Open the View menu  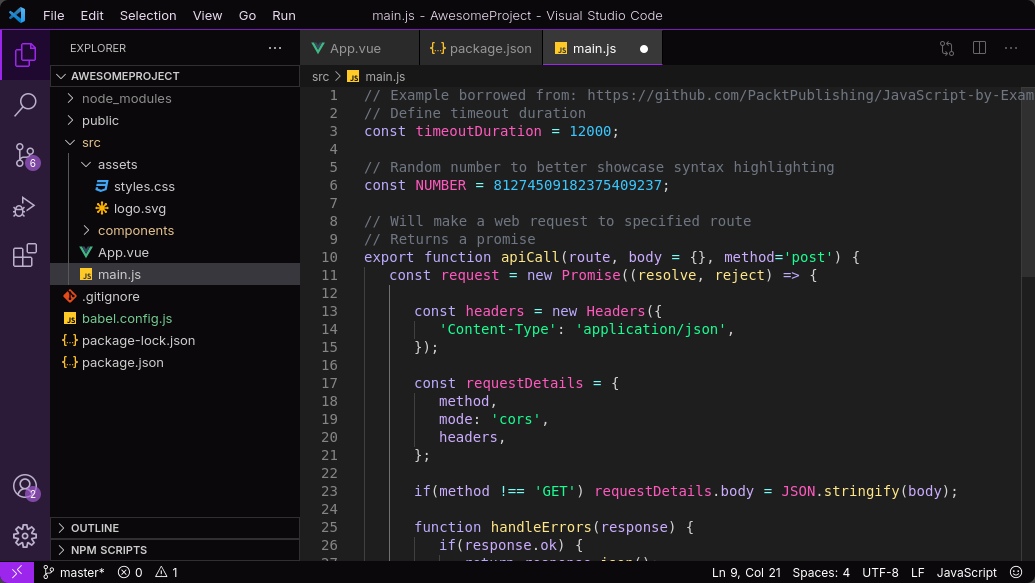coord(207,15)
